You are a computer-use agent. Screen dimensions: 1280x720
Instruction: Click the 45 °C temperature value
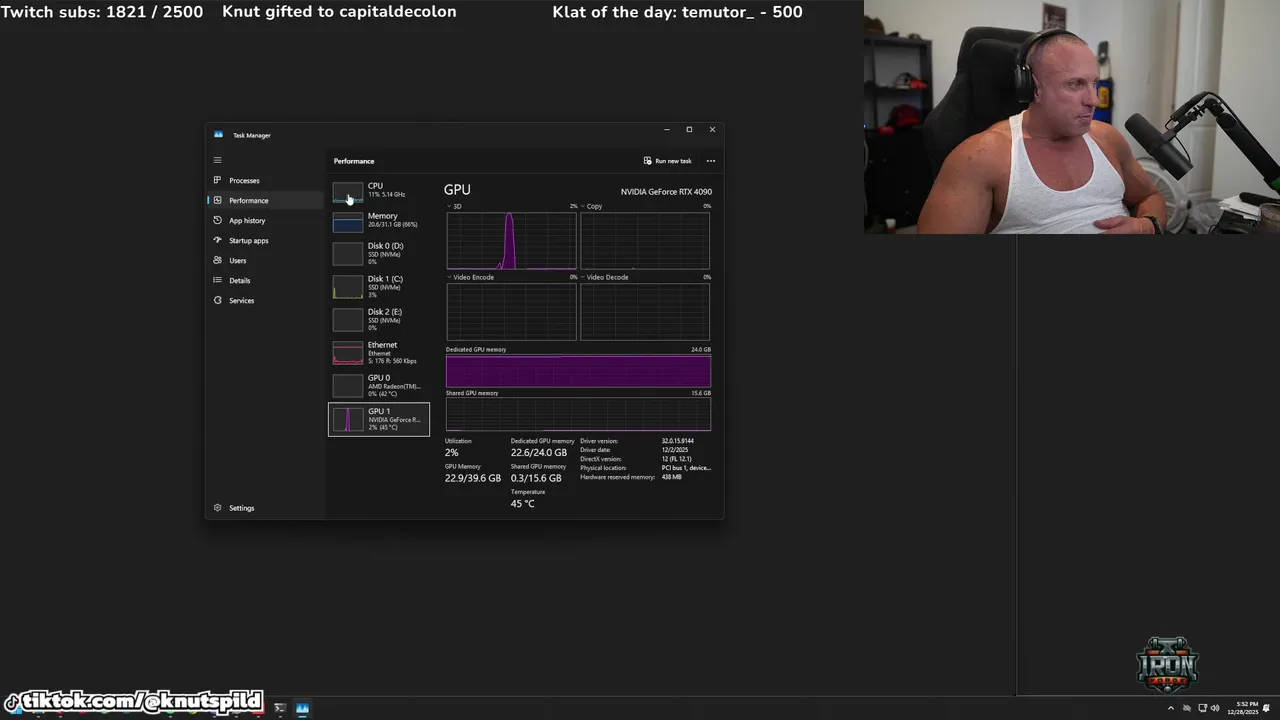pos(523,504)
